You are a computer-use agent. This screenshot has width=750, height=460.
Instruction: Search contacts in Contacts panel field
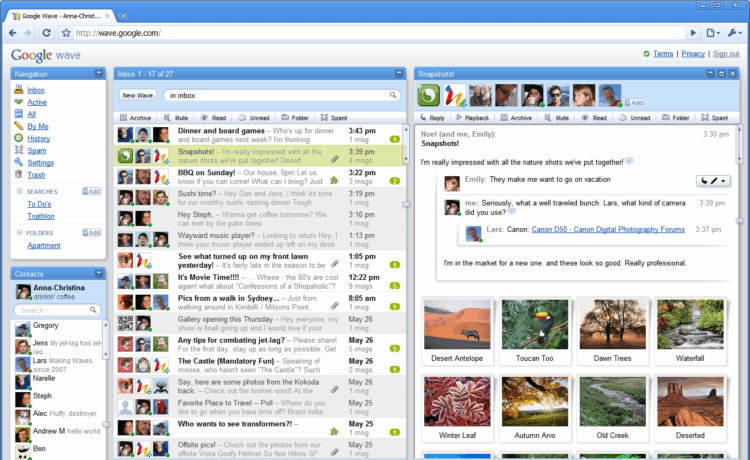(x=57, y=310)
